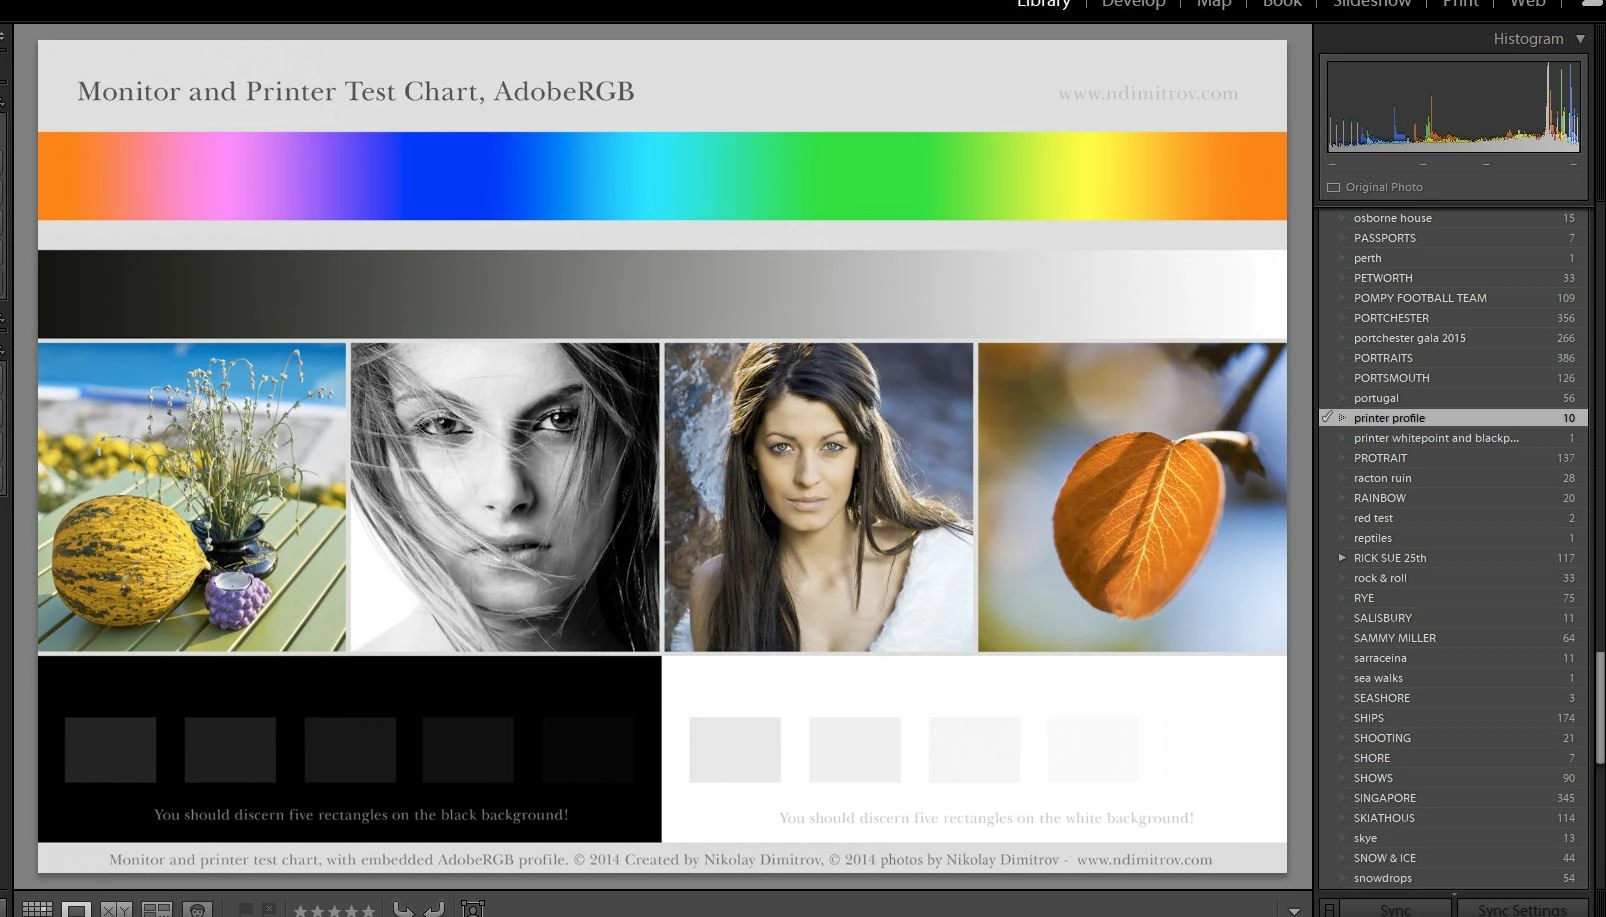Open the Map module
This screenshot has width=1606, height=917.
point(1213,3)
